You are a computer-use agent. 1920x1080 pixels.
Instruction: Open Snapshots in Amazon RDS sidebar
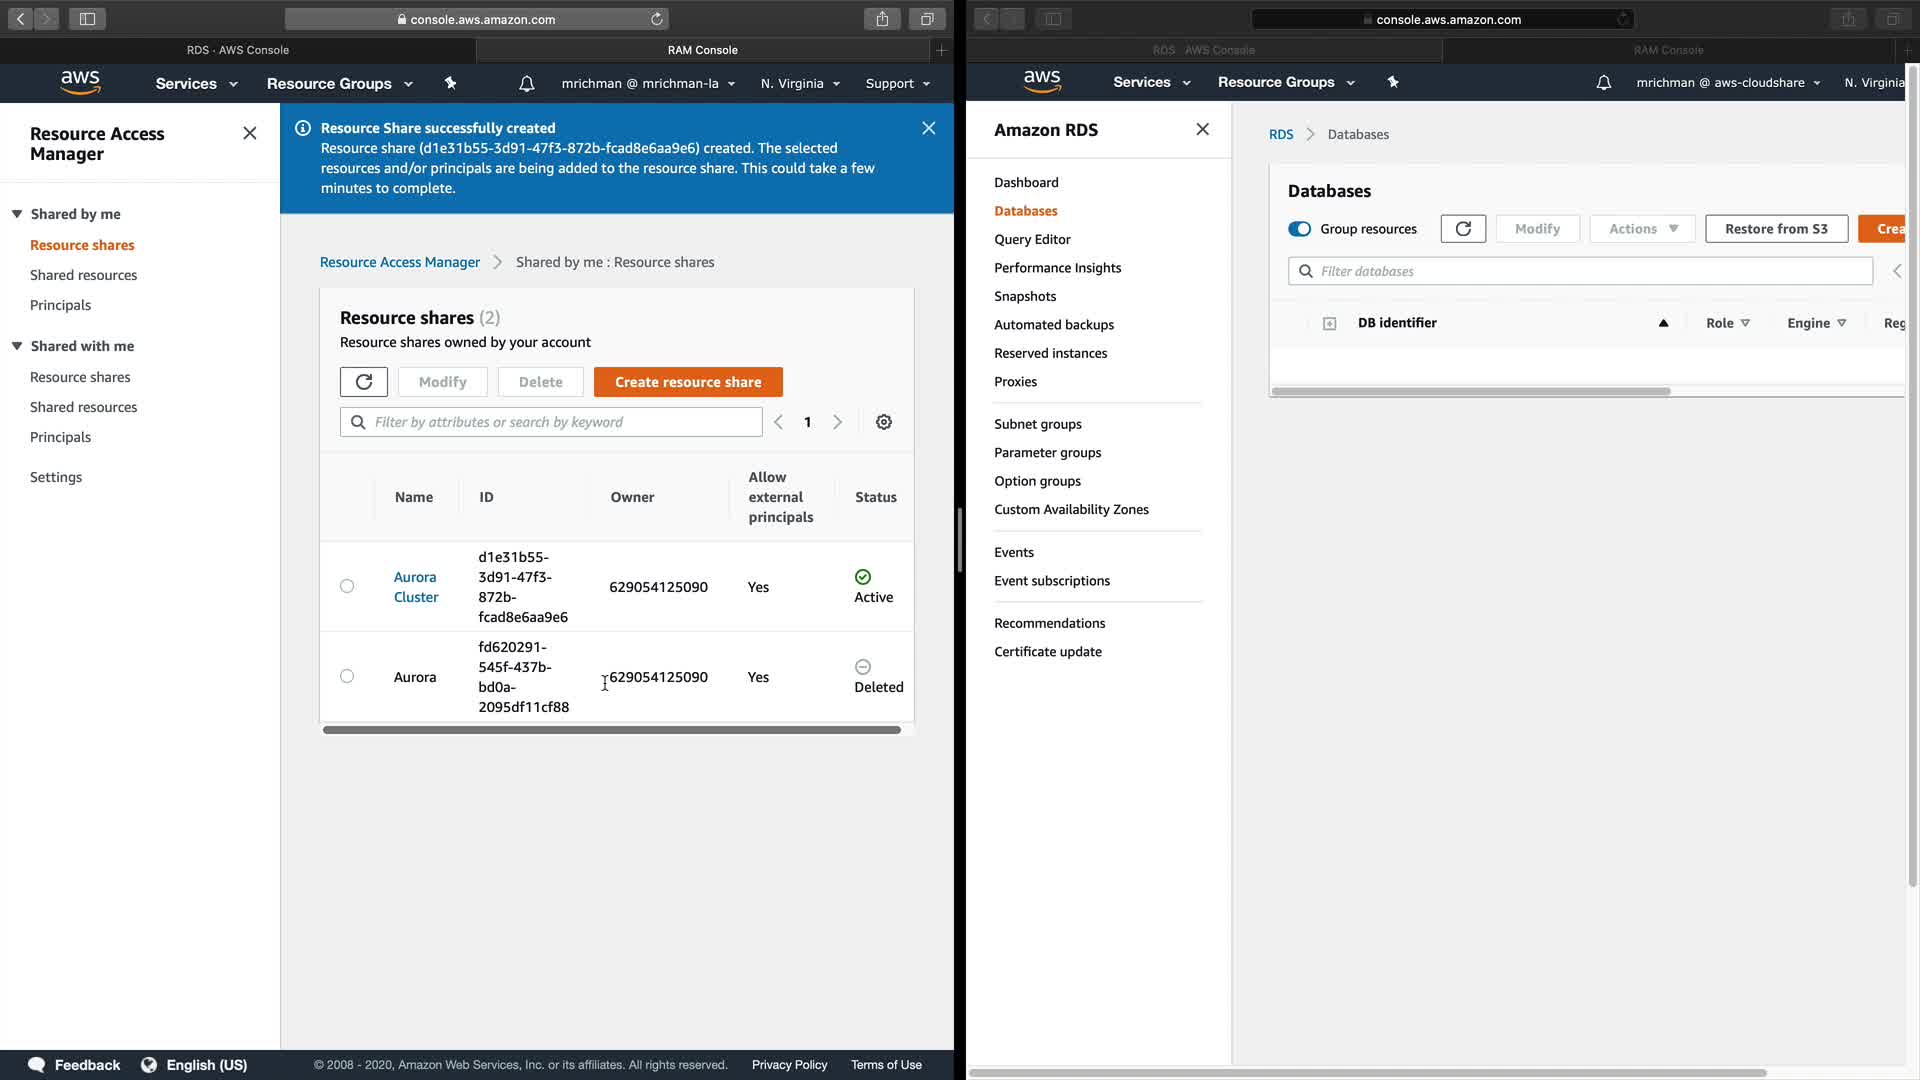coord(1025,296)
